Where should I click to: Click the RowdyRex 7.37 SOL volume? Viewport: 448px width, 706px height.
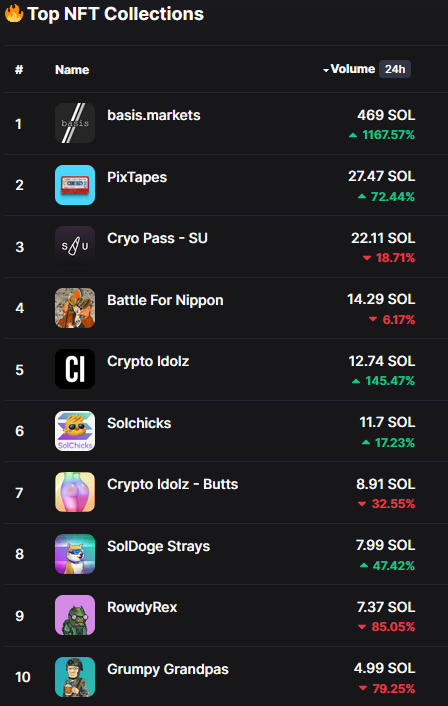tap(386, 607)
